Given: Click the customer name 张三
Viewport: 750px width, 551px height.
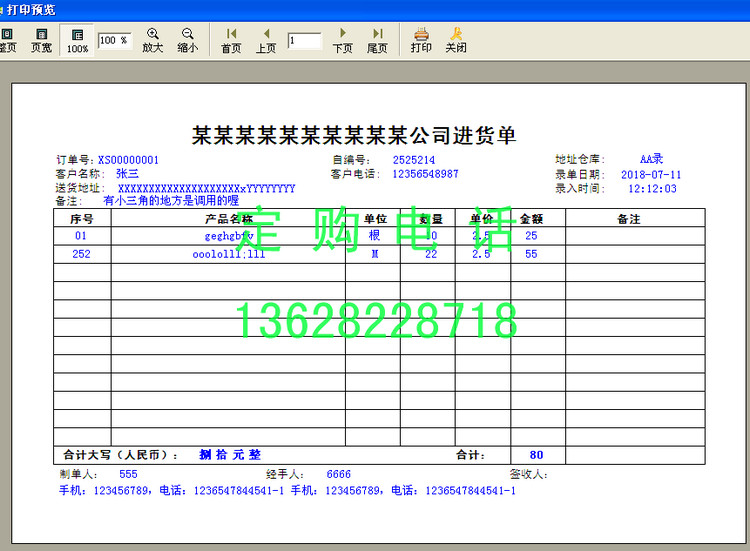Looking at the screenshot, I should 127,174.
